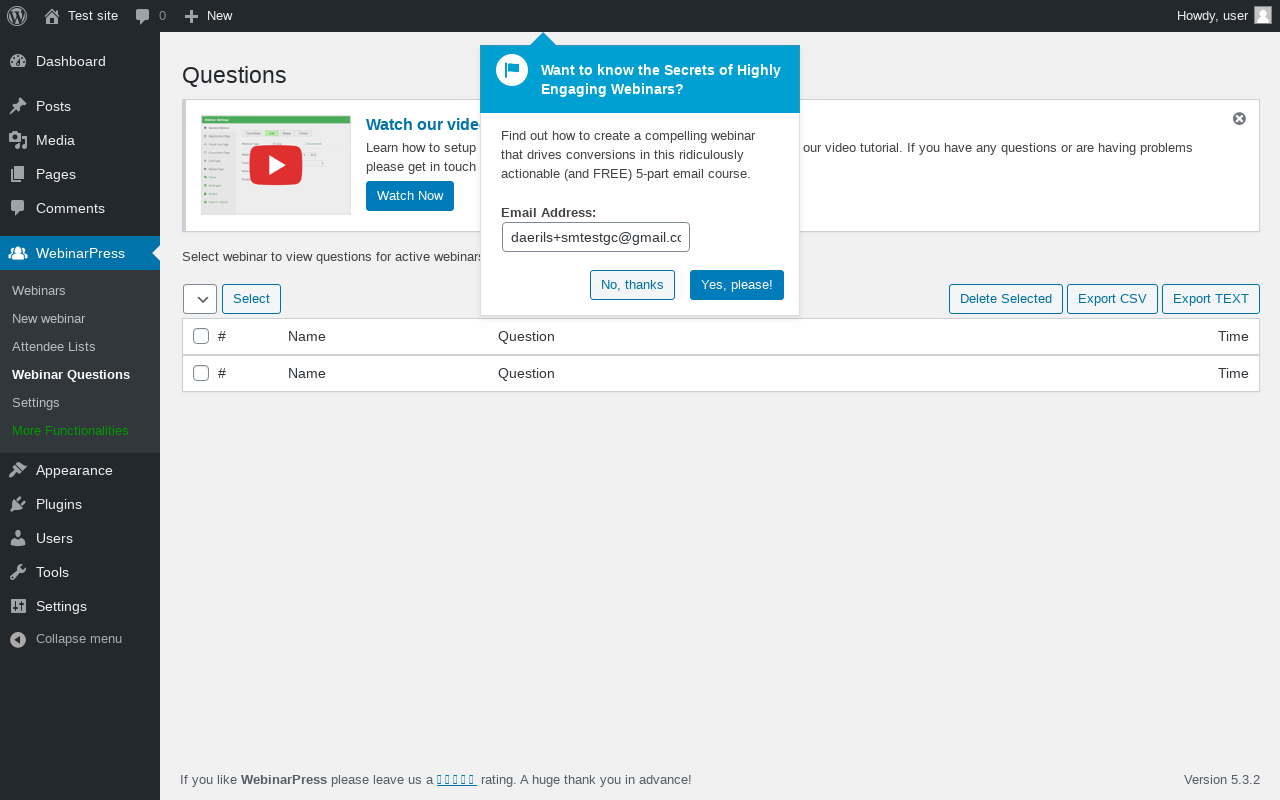Click the WebinarPress group icon
Viewport: 1280px width, 800px height.
pos(18,253)
